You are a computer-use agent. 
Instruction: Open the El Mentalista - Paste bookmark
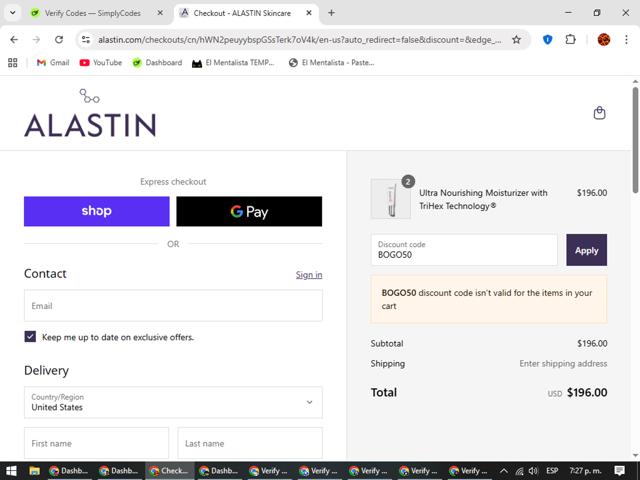[x=331, y=62]
